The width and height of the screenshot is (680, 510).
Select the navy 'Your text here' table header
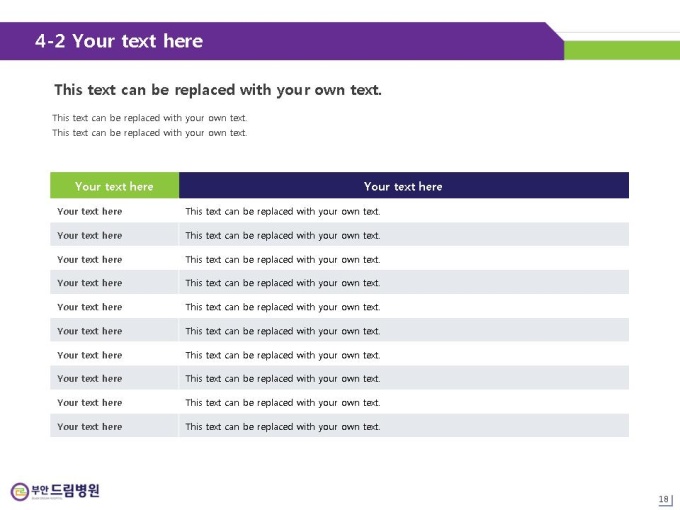click(x=404, y=186)
